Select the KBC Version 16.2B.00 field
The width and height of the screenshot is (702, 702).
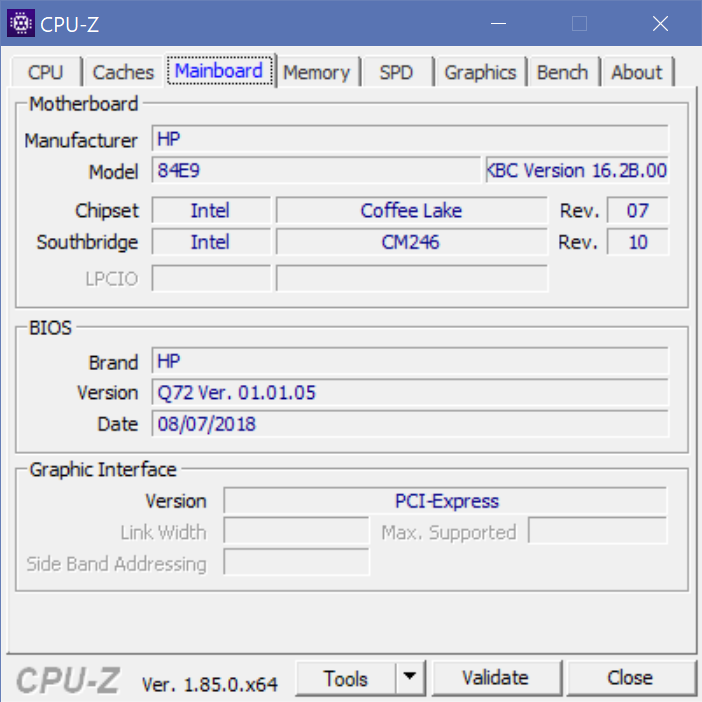click(x=577, y=170)
